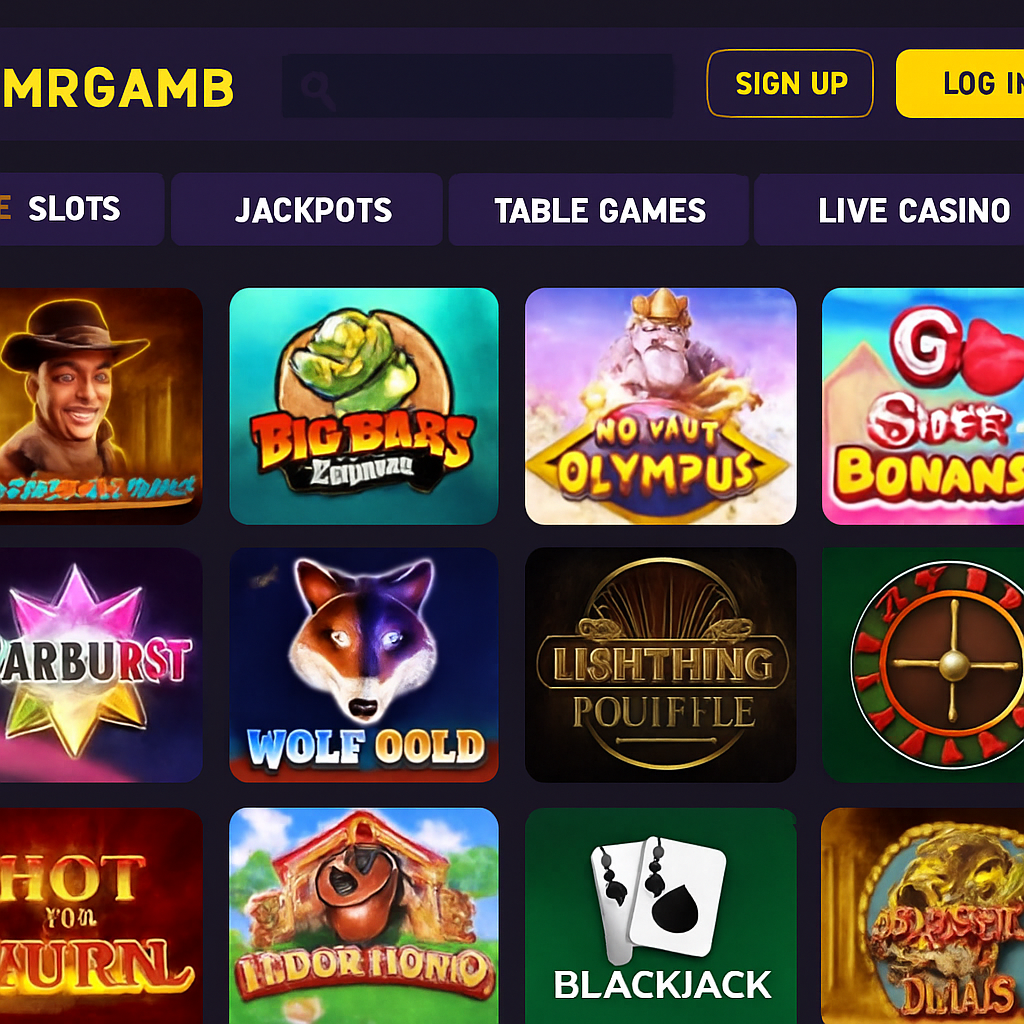
Task: Open the Blackjack cards game tile
Action: tap(660, 916)
